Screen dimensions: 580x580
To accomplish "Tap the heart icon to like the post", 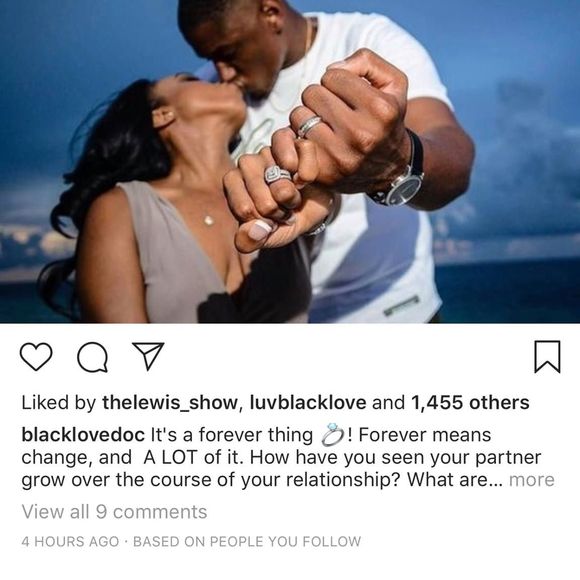I will [36, 357].
